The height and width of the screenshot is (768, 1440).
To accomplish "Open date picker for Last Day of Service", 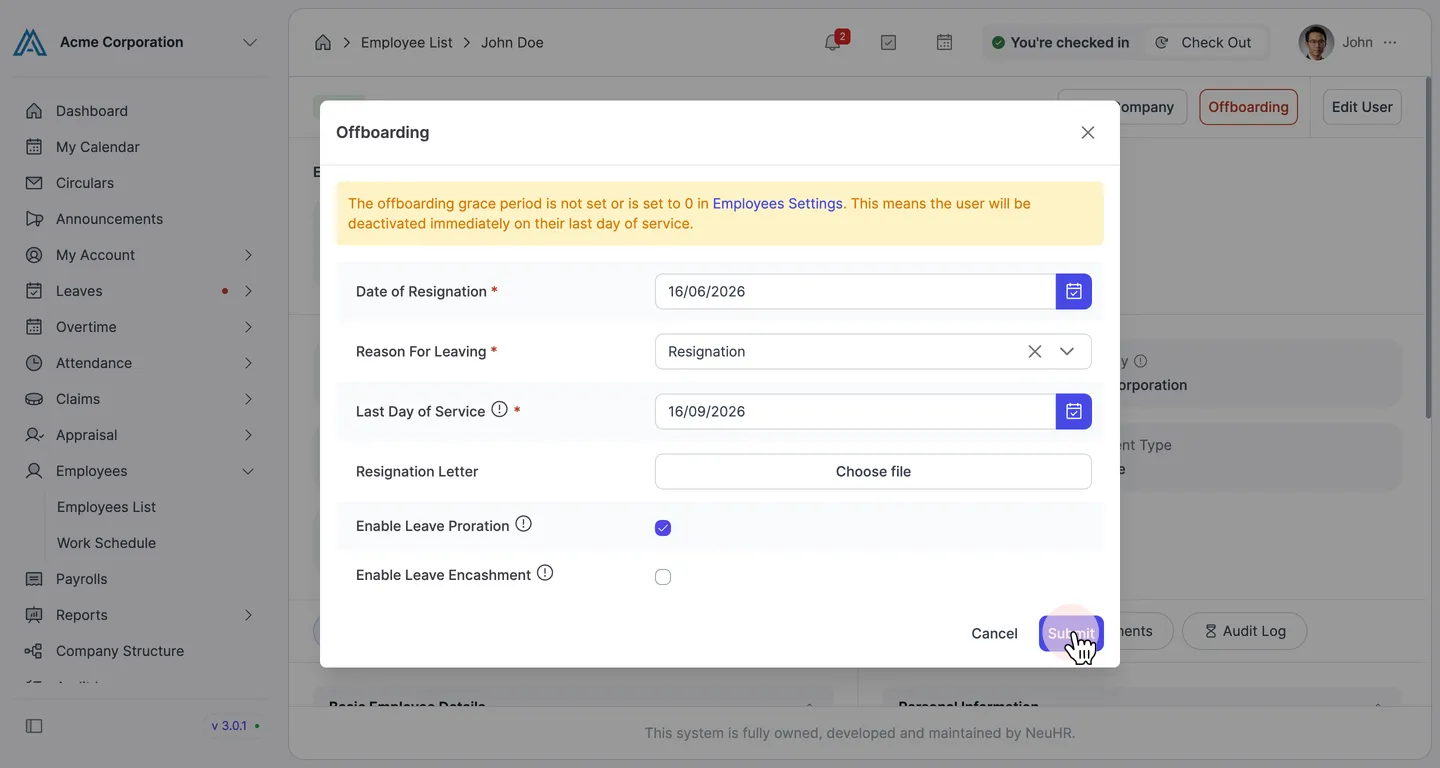I will (1074, 411).
